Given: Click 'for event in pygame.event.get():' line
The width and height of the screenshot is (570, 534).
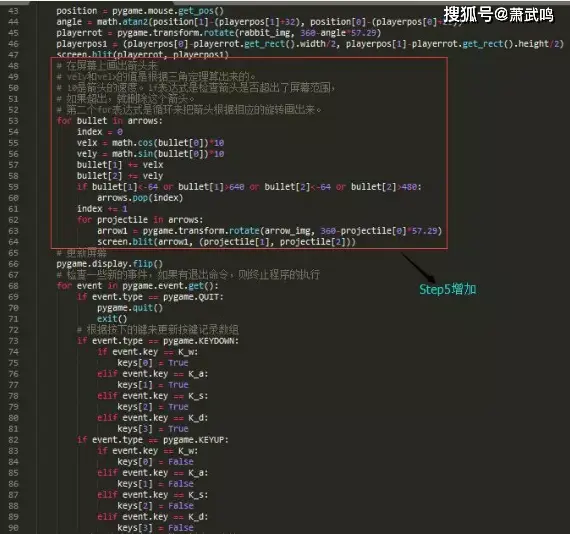Looking at the screenshot, I should click(x=137, y=286).
